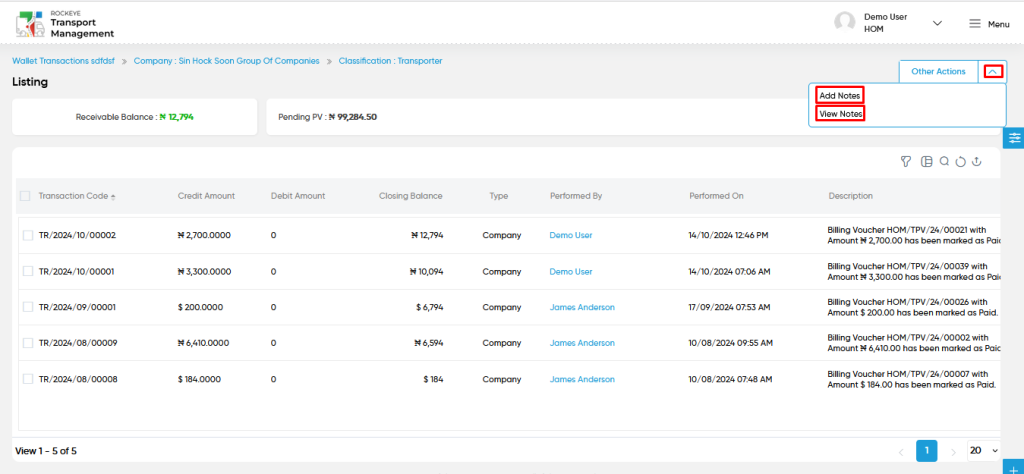Open Classification Transporter breadcrumb
This screenshot has width=1024, height=474.
(391, 61)
